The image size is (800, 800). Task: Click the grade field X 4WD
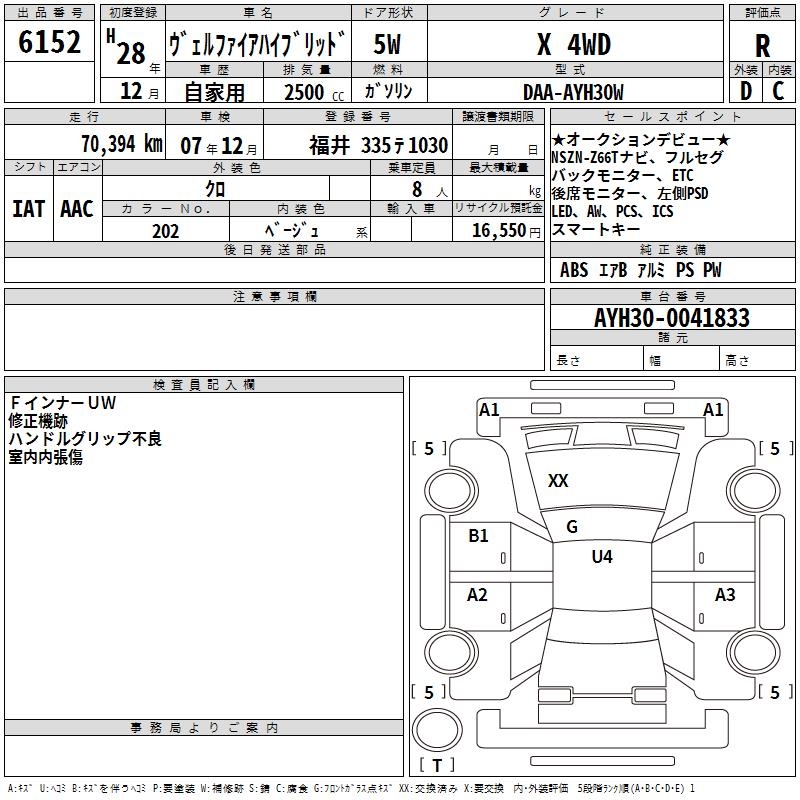point(573,45)
